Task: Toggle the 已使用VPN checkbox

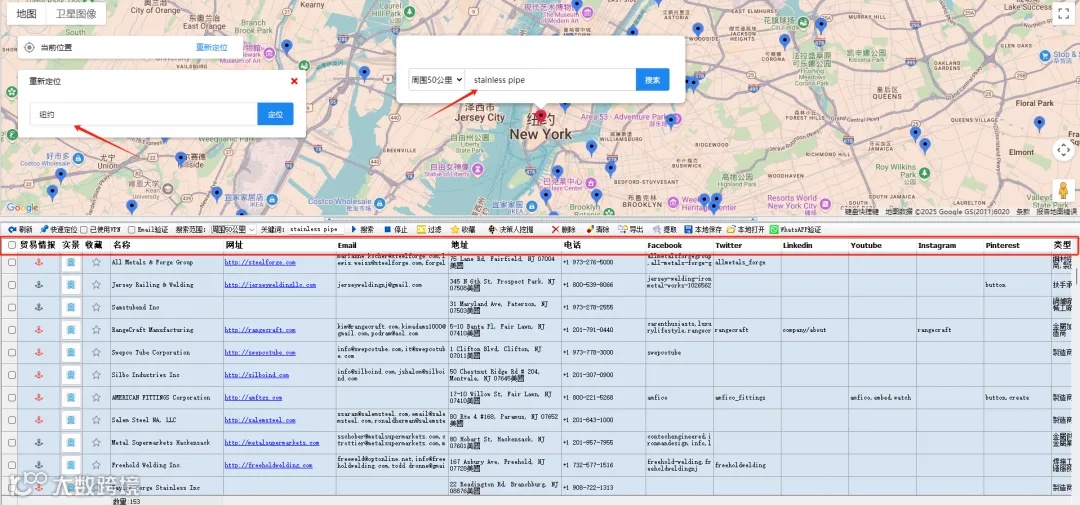Action: click(84, 229)
